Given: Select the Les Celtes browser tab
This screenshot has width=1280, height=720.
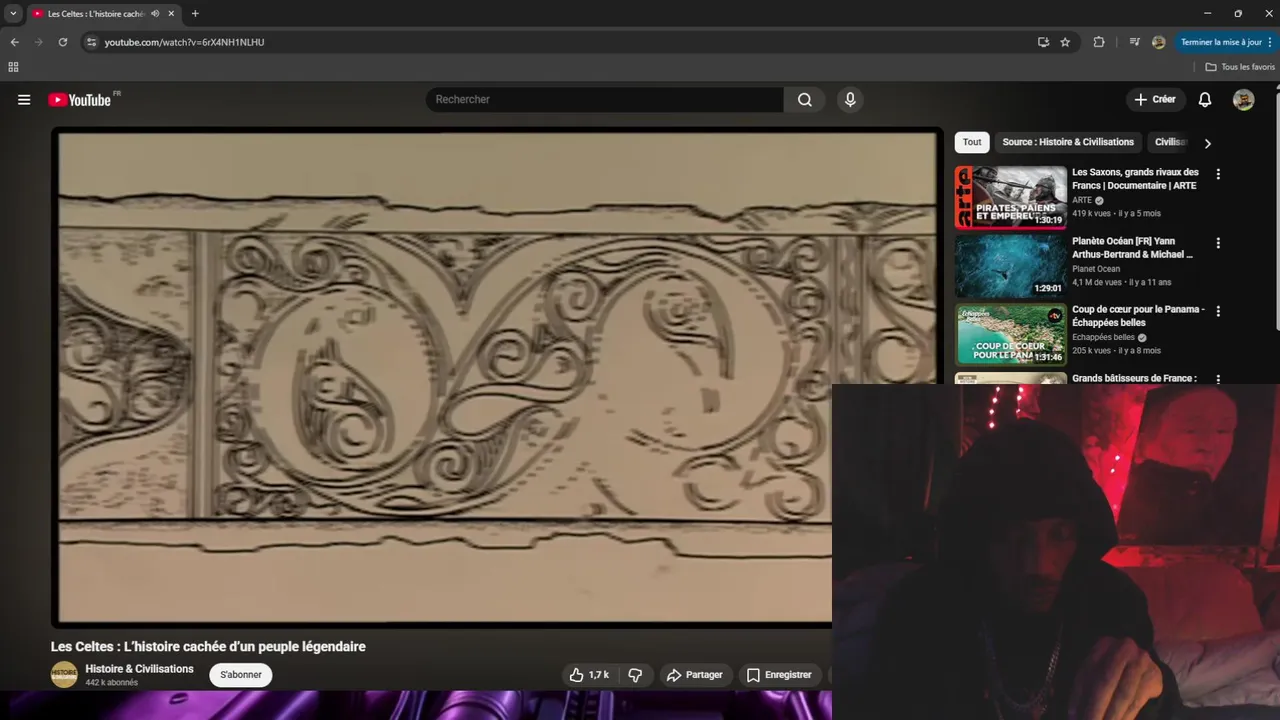Looking at the screenshot, I should tap(103, 14).
